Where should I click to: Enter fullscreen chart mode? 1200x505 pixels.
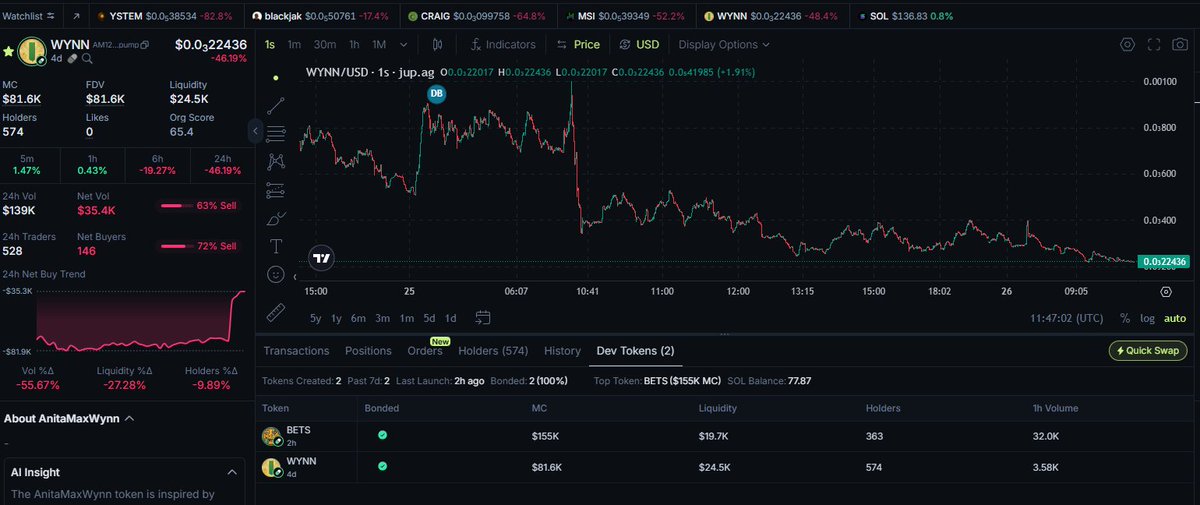[x=1154, y=44]
